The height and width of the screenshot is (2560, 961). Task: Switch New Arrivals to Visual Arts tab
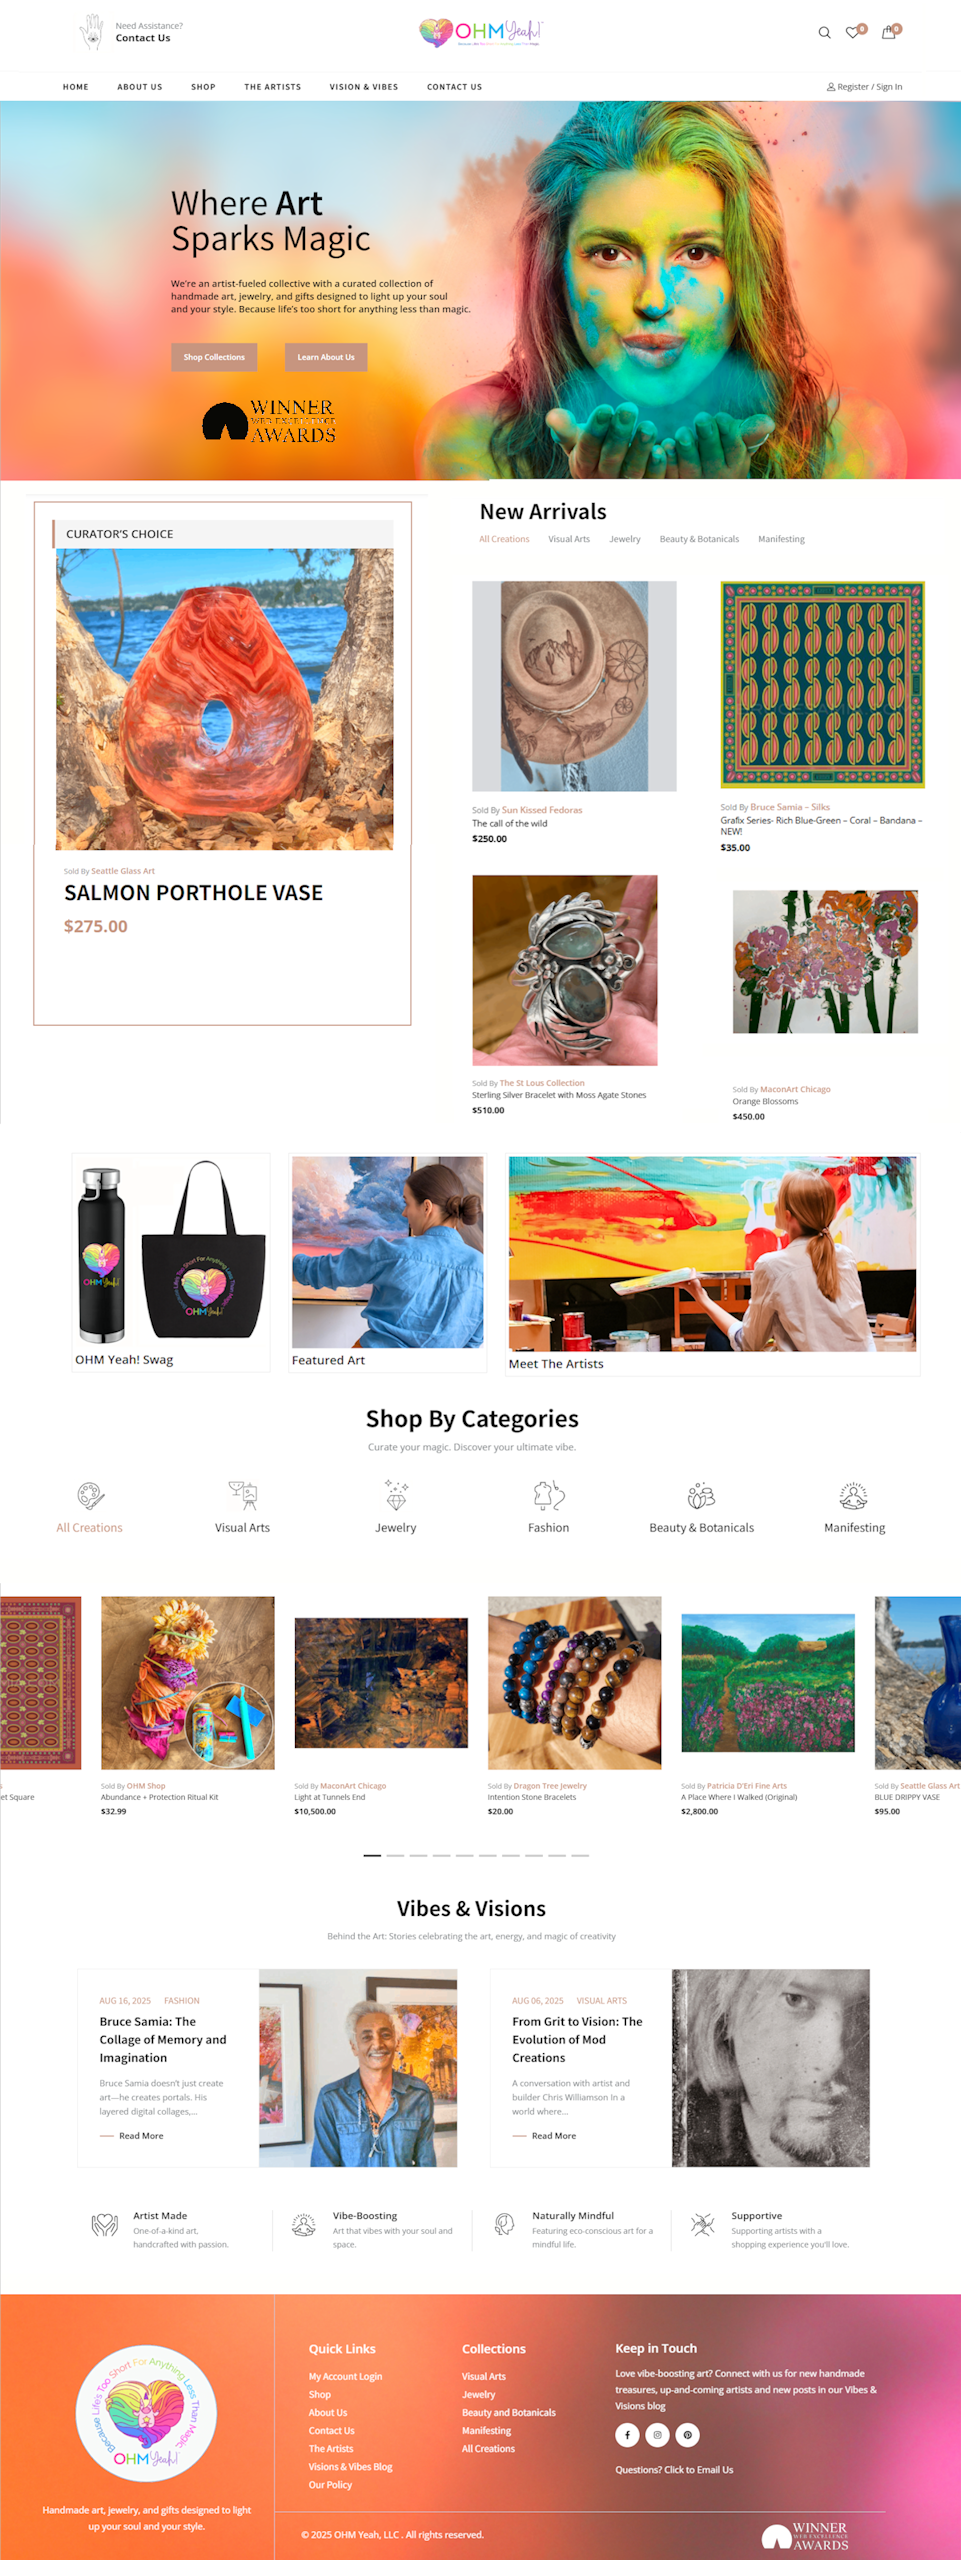(x=569, y=539)
